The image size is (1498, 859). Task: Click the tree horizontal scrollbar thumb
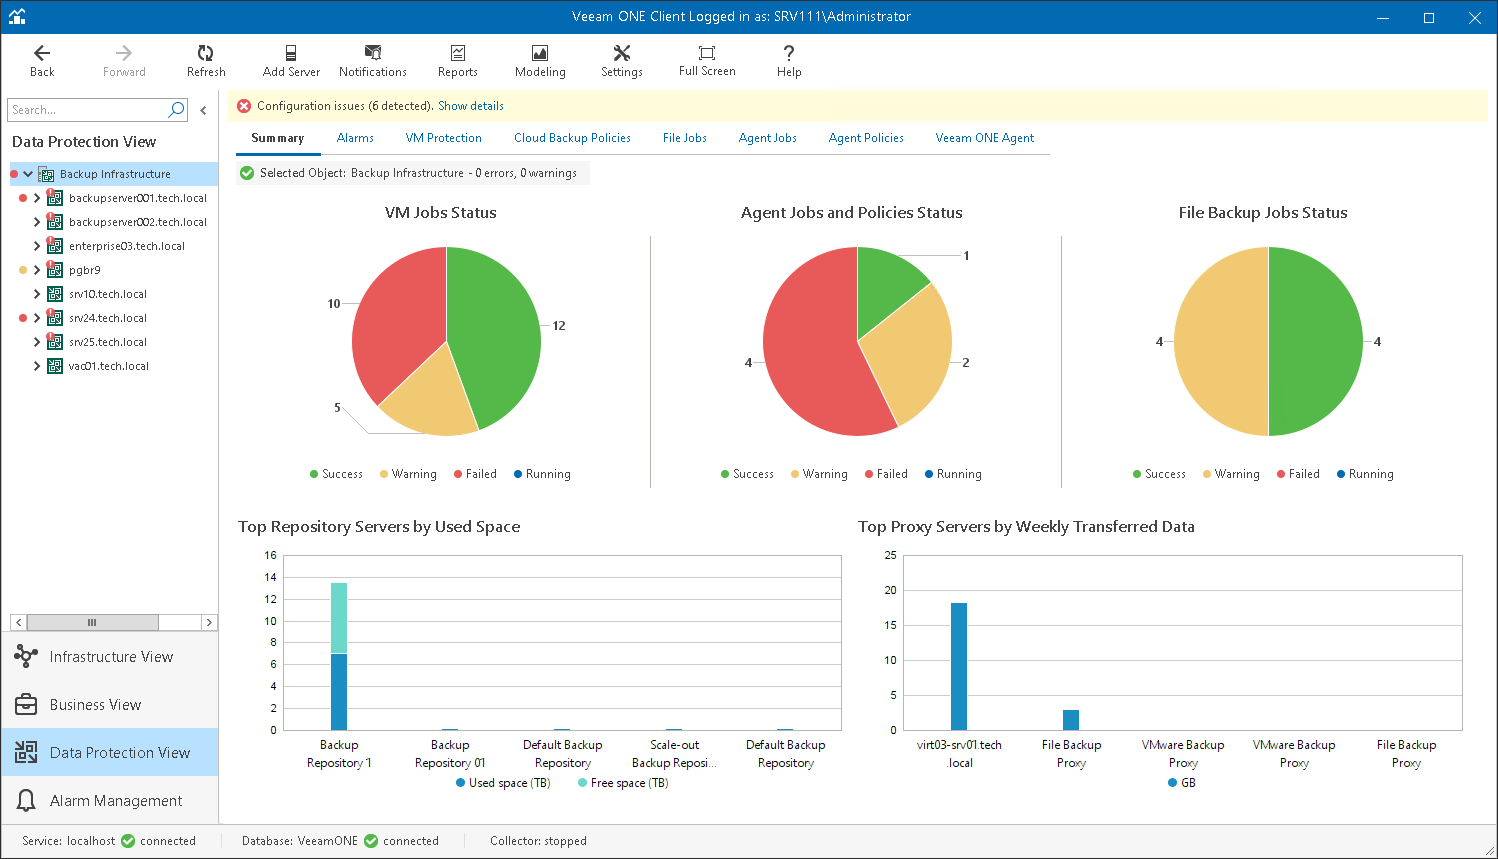[93, 622]
